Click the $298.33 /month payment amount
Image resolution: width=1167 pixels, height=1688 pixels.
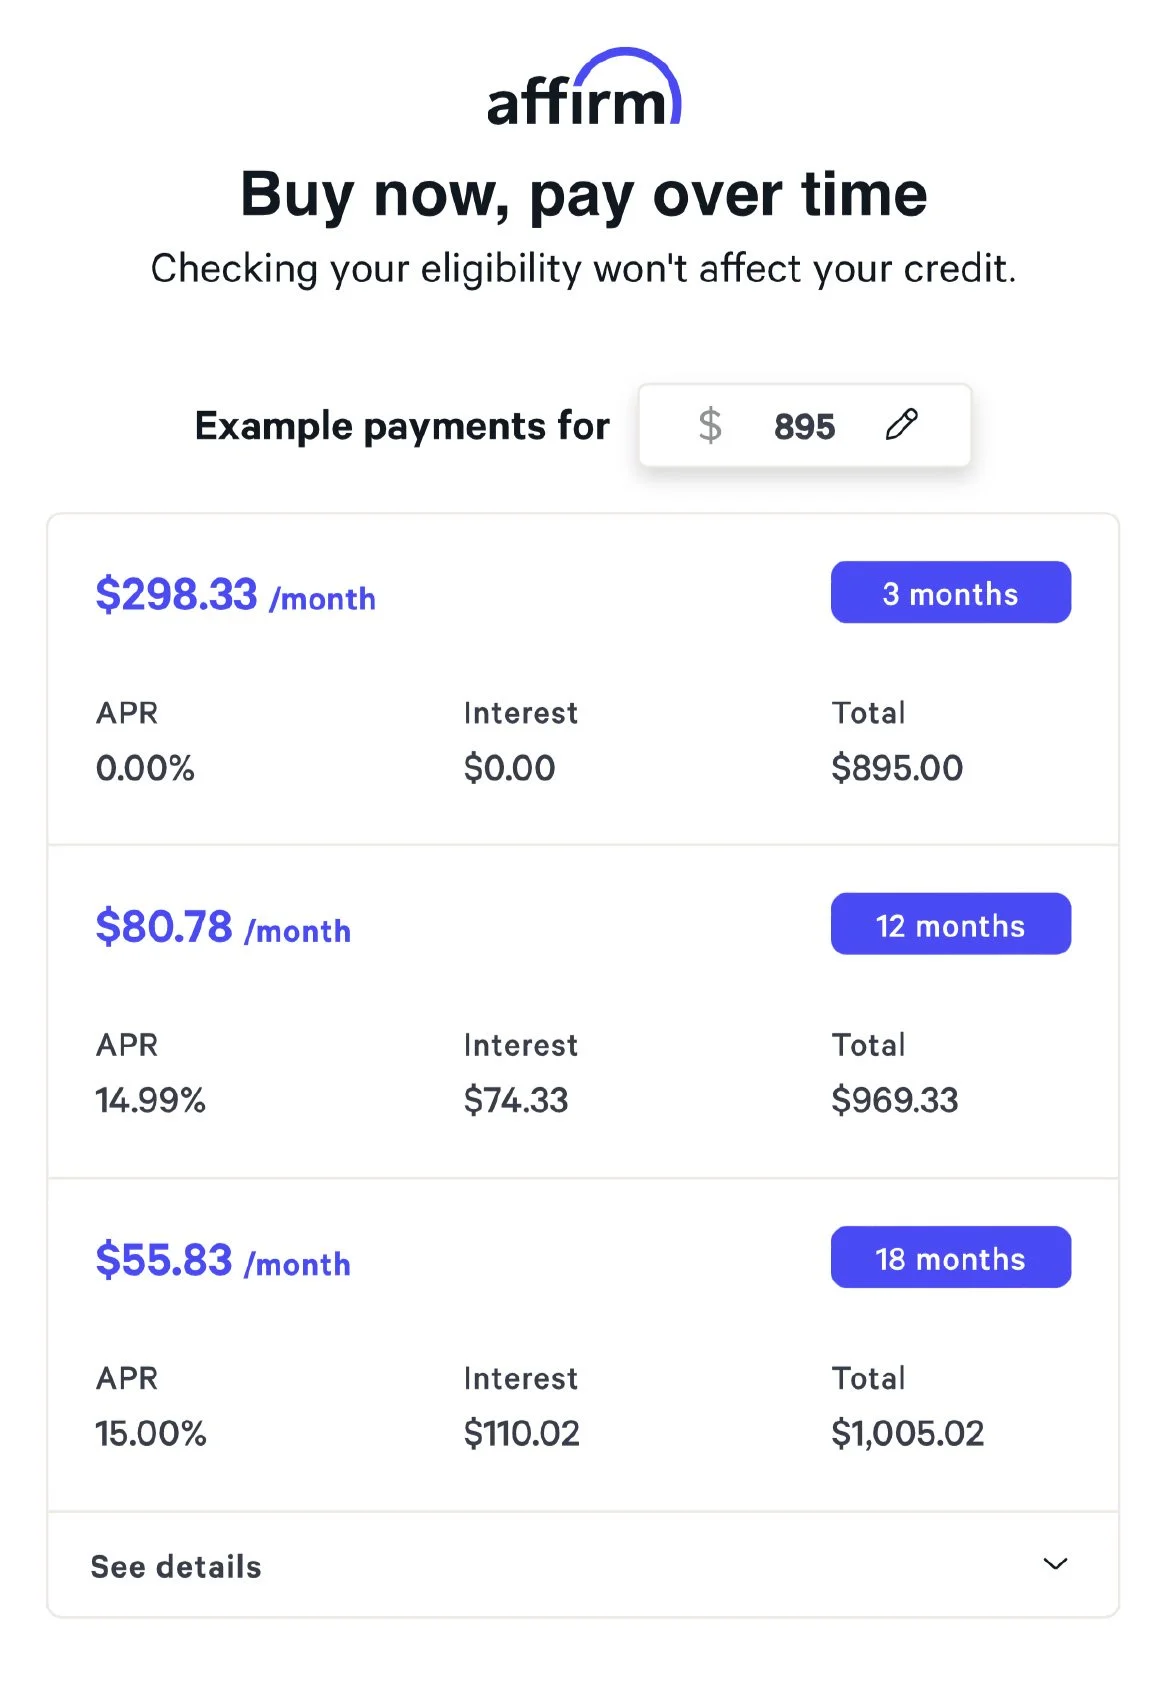click(x=235, y=595)
